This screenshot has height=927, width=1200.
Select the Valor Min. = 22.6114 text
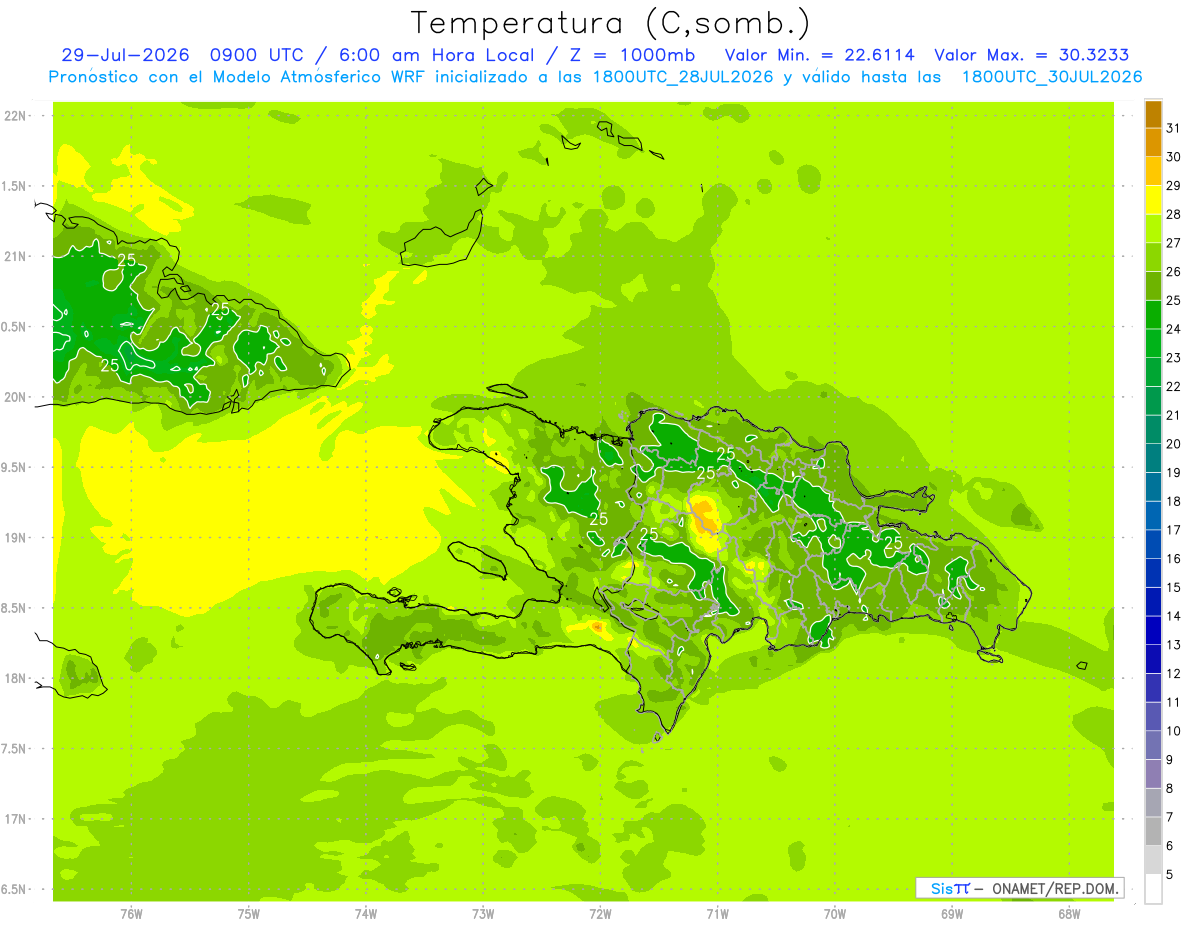click(819, 55)
